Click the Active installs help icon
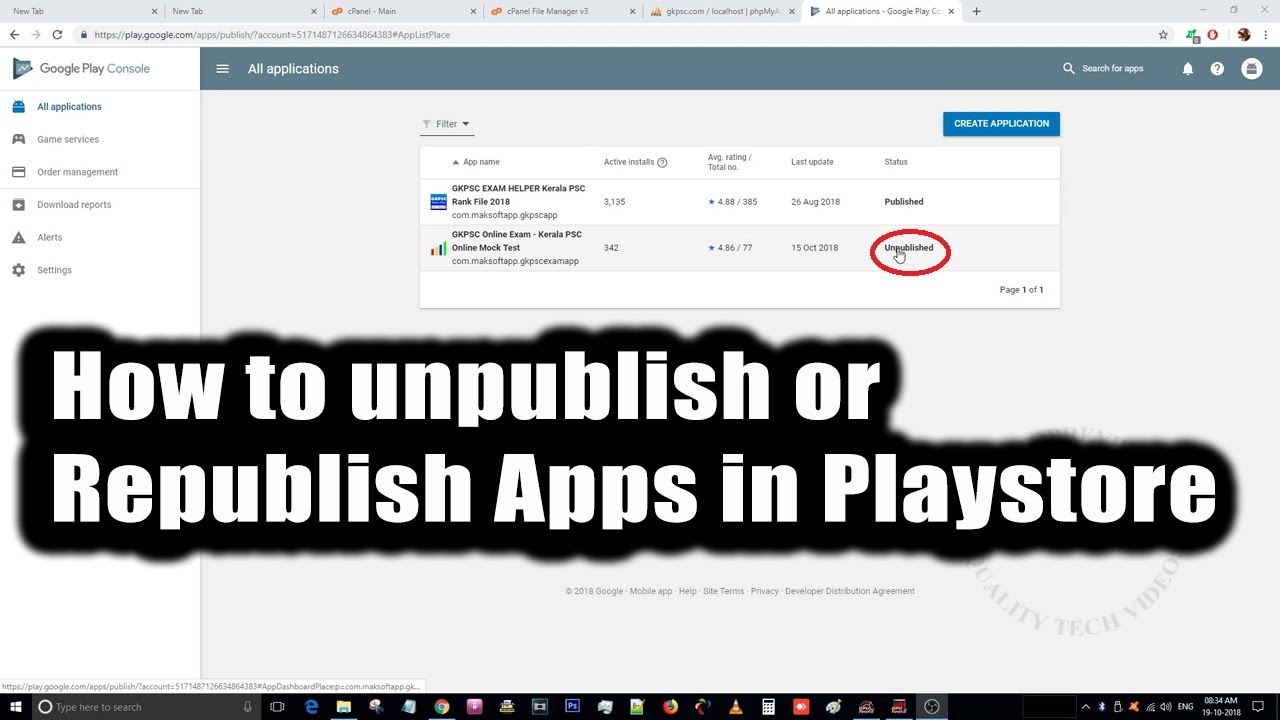 click(x=662, y=162)
